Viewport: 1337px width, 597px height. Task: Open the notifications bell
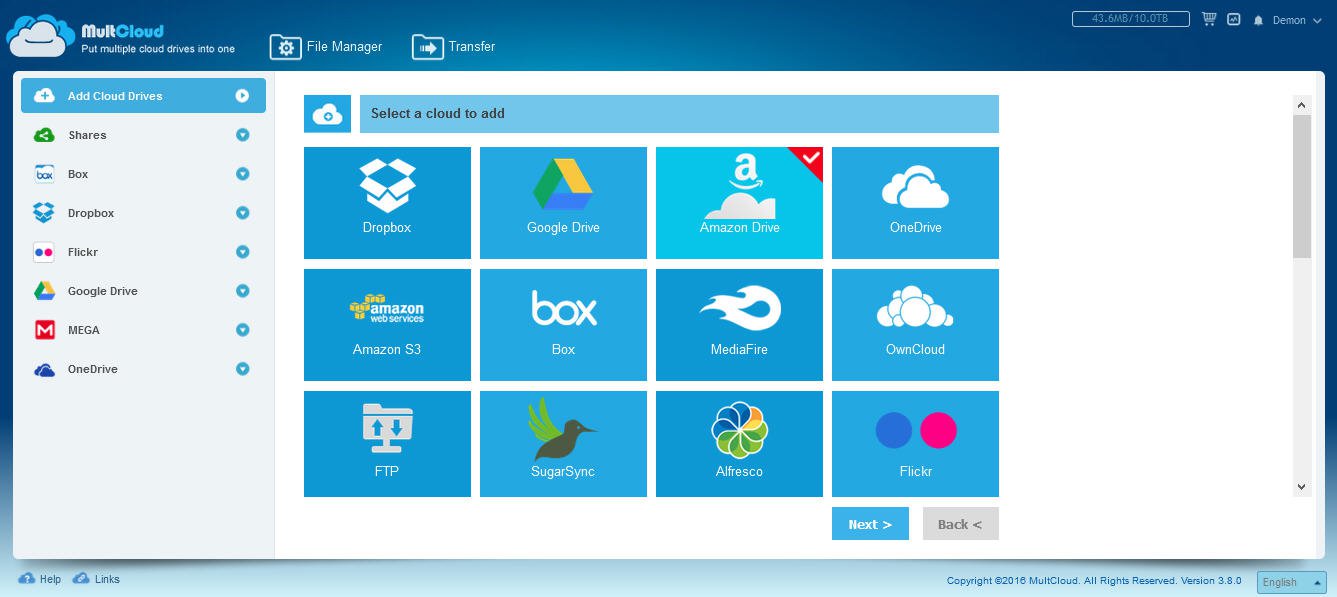pos(1258,20)
